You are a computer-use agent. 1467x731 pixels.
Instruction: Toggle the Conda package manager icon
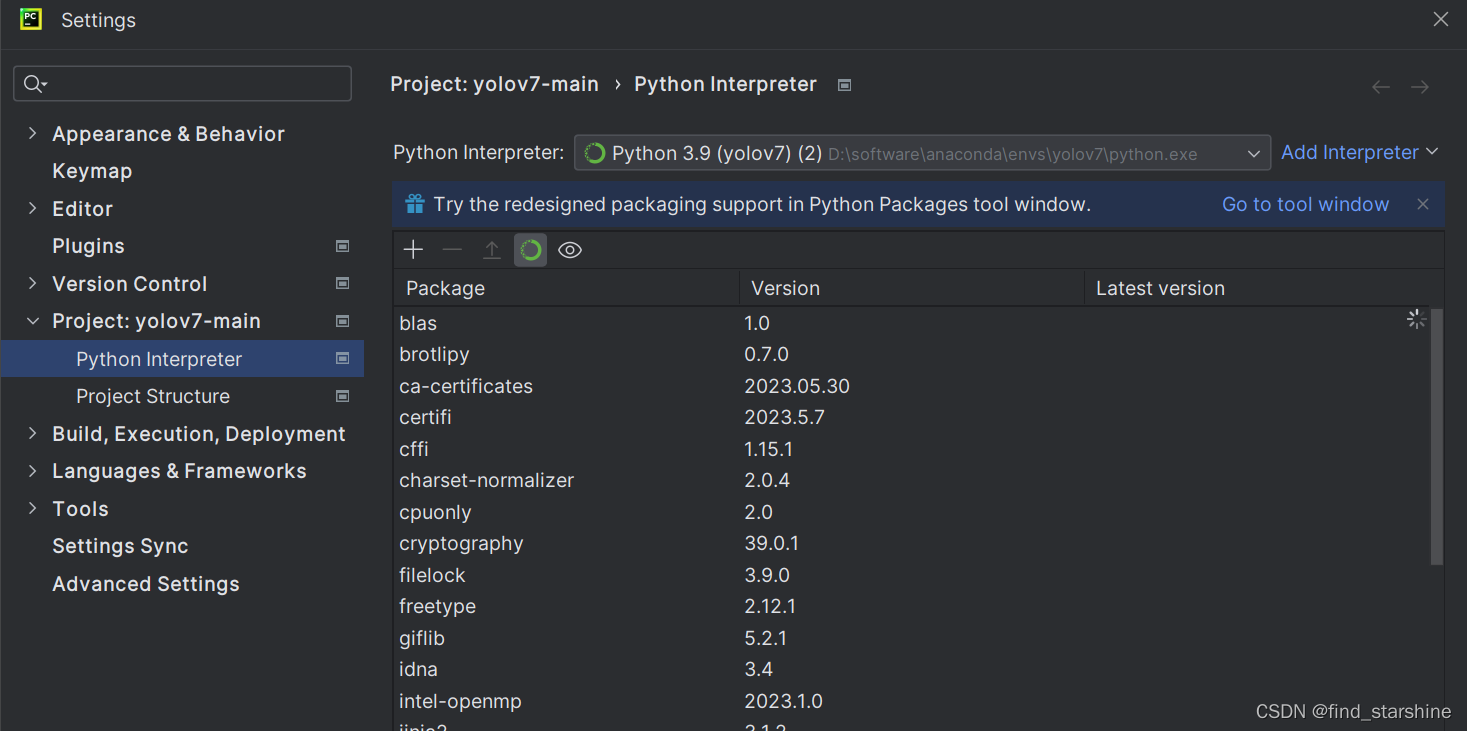pyautogui.click(x=530, y=249)
